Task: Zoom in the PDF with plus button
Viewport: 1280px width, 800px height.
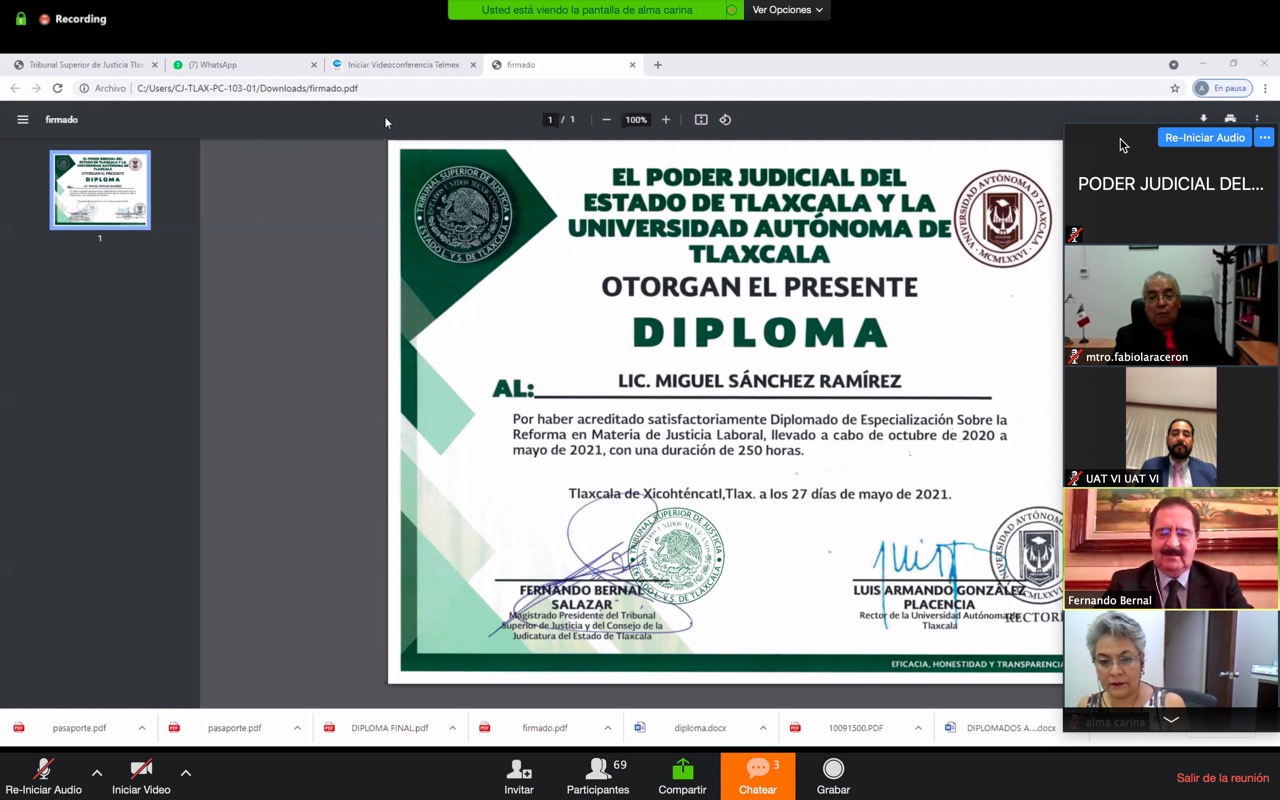Action: 666,120
